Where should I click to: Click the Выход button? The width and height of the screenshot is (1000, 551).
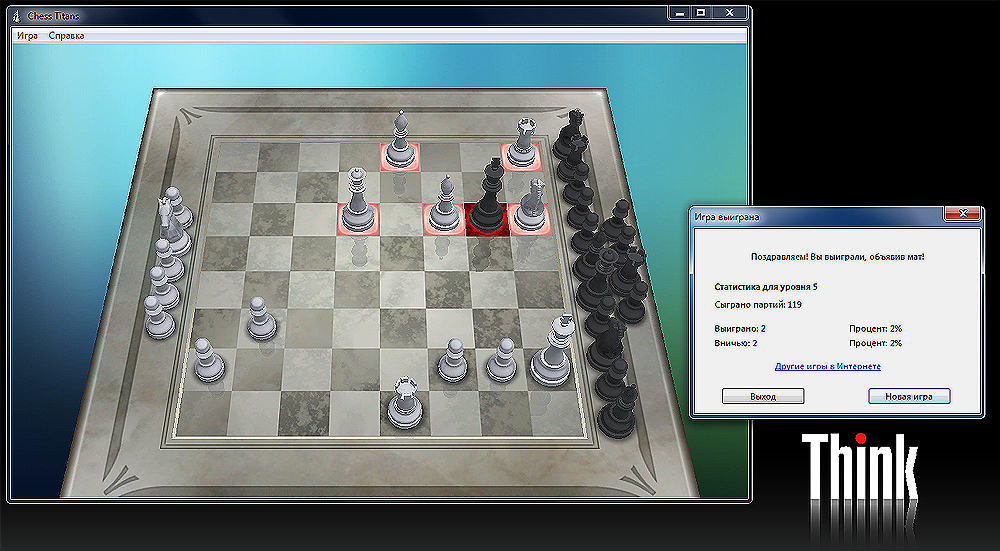[763, 396]
